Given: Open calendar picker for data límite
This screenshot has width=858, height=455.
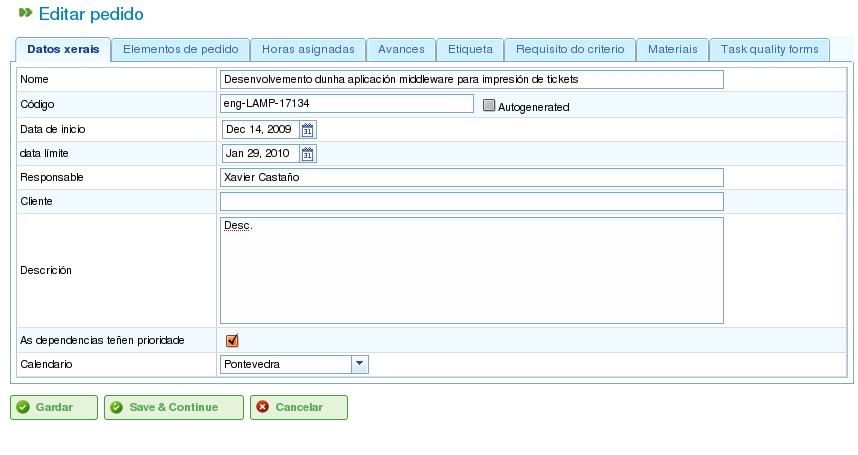Looking at the screenshot, I should point(308,154).
